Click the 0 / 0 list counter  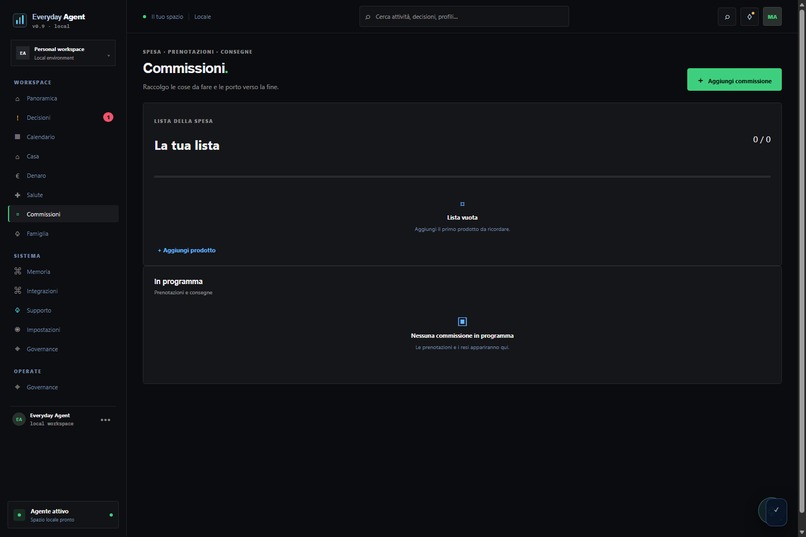pyautogui.click(x=762, y=139)
